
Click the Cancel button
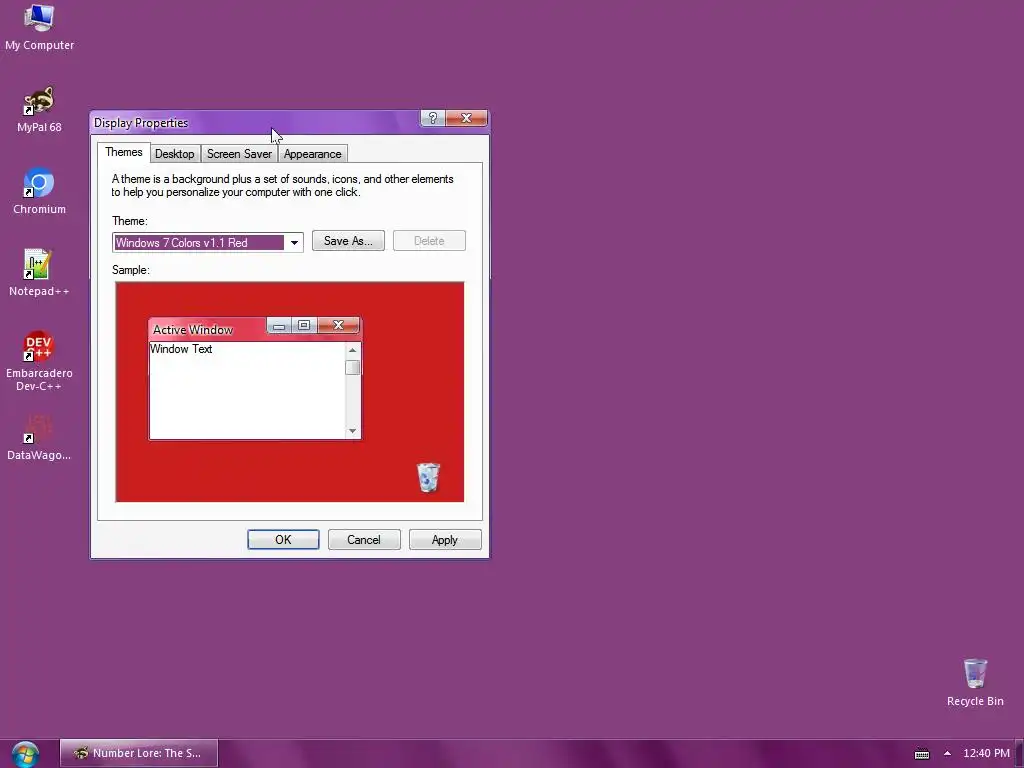tap(364, 539)
